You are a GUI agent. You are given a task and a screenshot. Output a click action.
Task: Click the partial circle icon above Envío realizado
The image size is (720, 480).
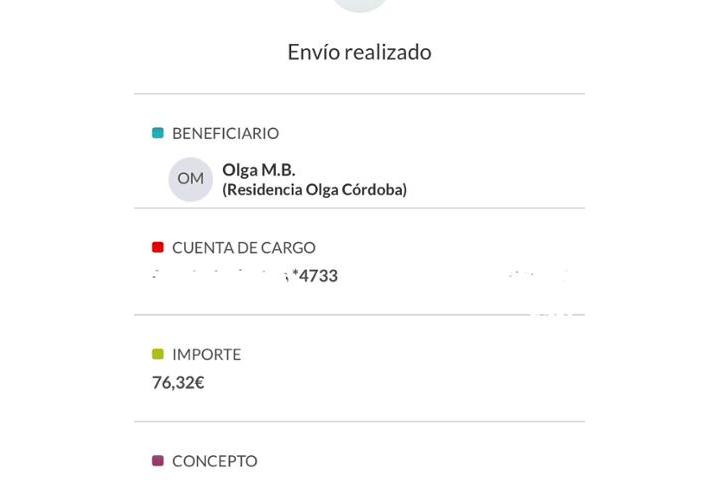(x=360, y=6)
